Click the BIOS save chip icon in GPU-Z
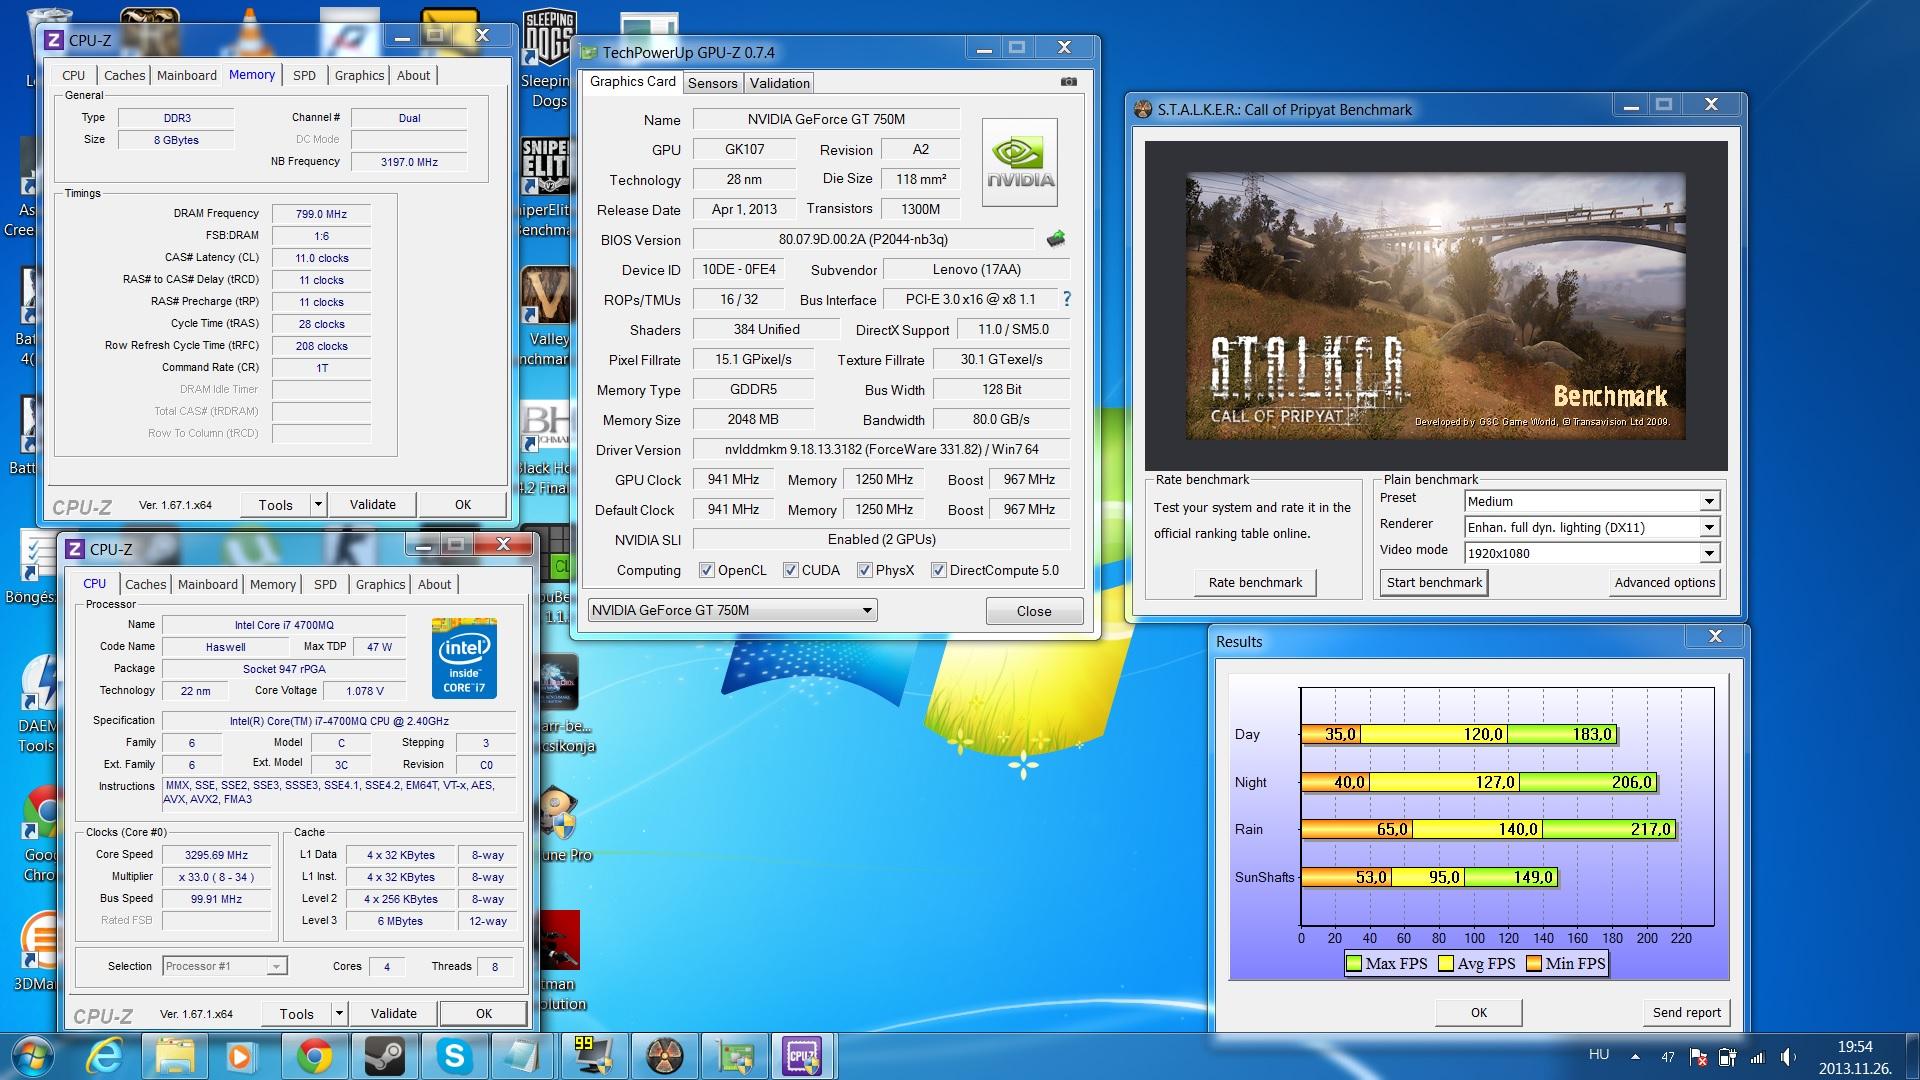 1056,239
